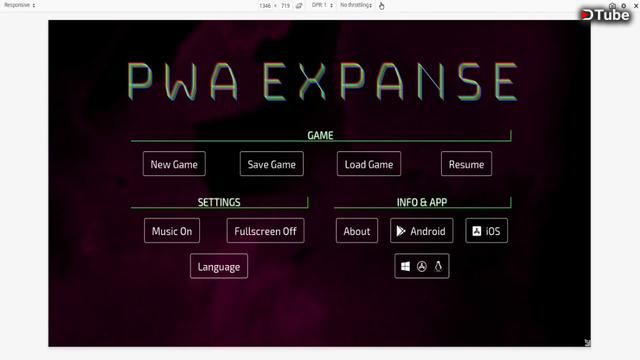This screenshot has height=360, width=640.
Task: Close responsive design mode
Action: tap(636, 6)
